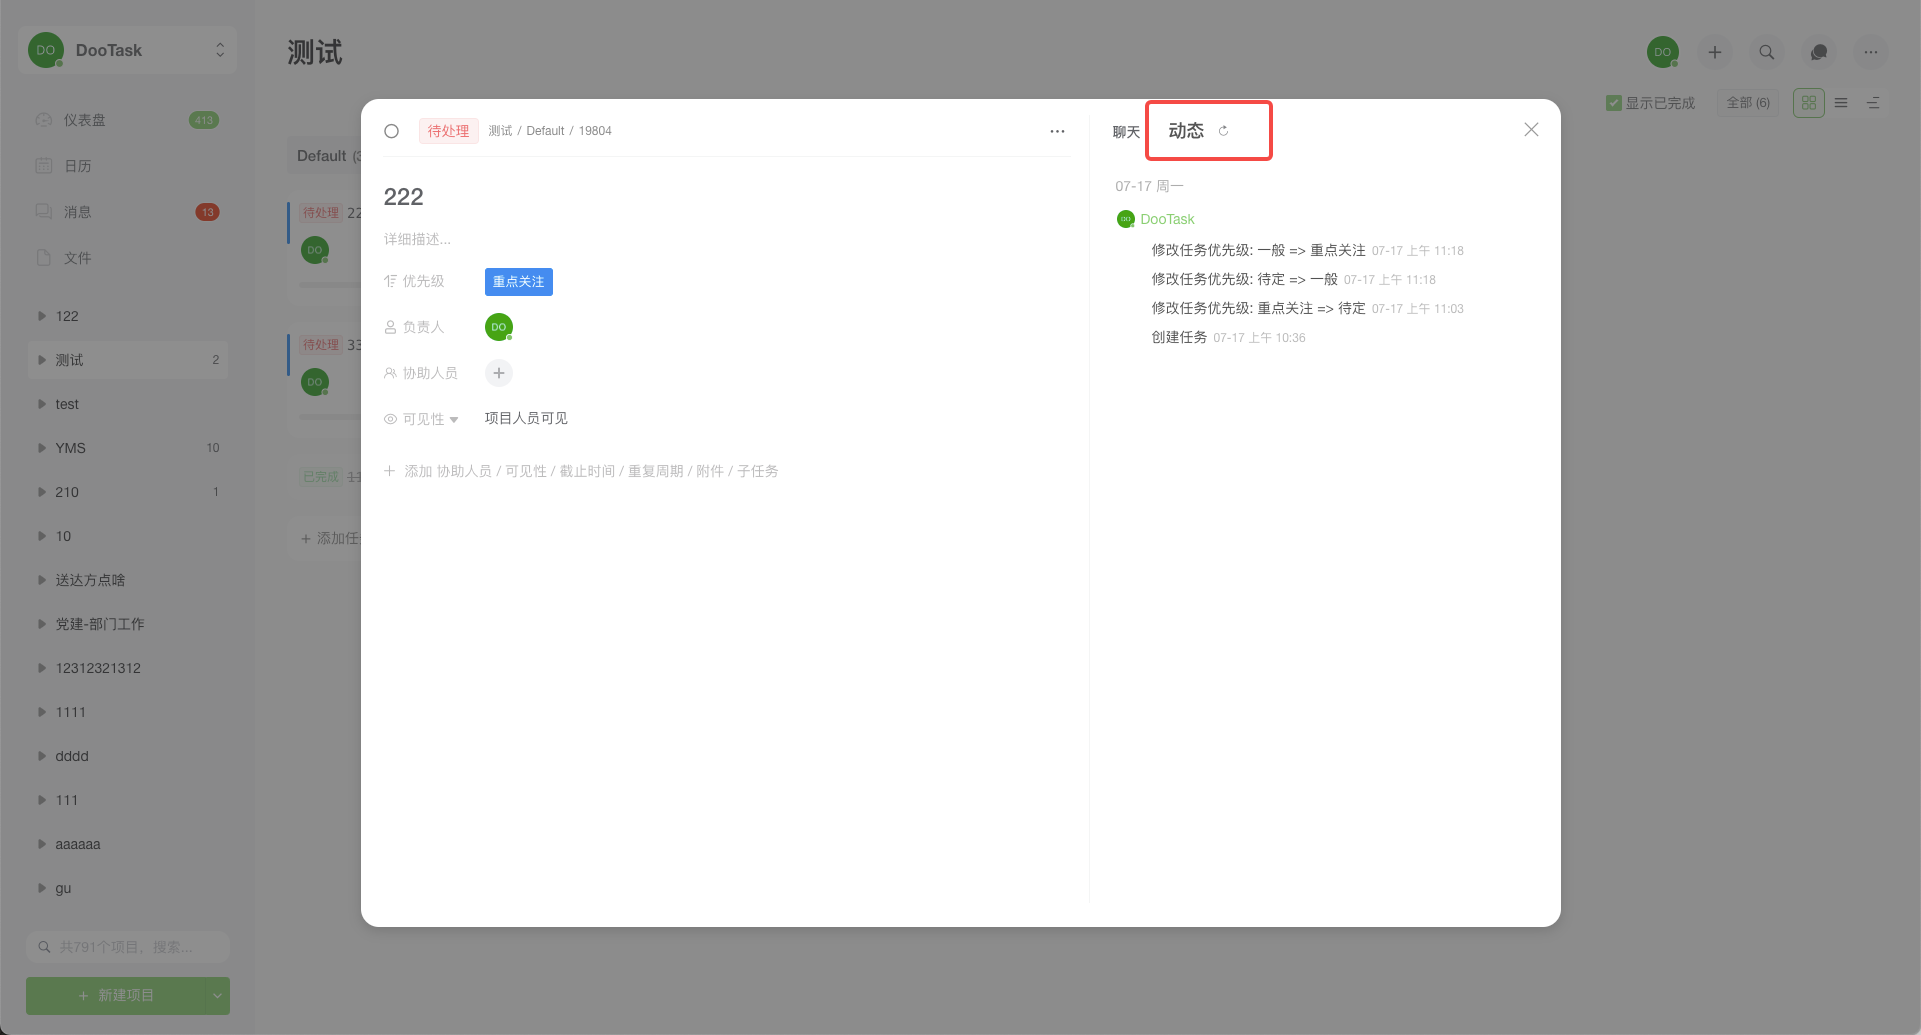Viewport: 1921px width, 1035px height.
Task: Expand the YMS project in sidebar
Action: click(x=41, y=447)
